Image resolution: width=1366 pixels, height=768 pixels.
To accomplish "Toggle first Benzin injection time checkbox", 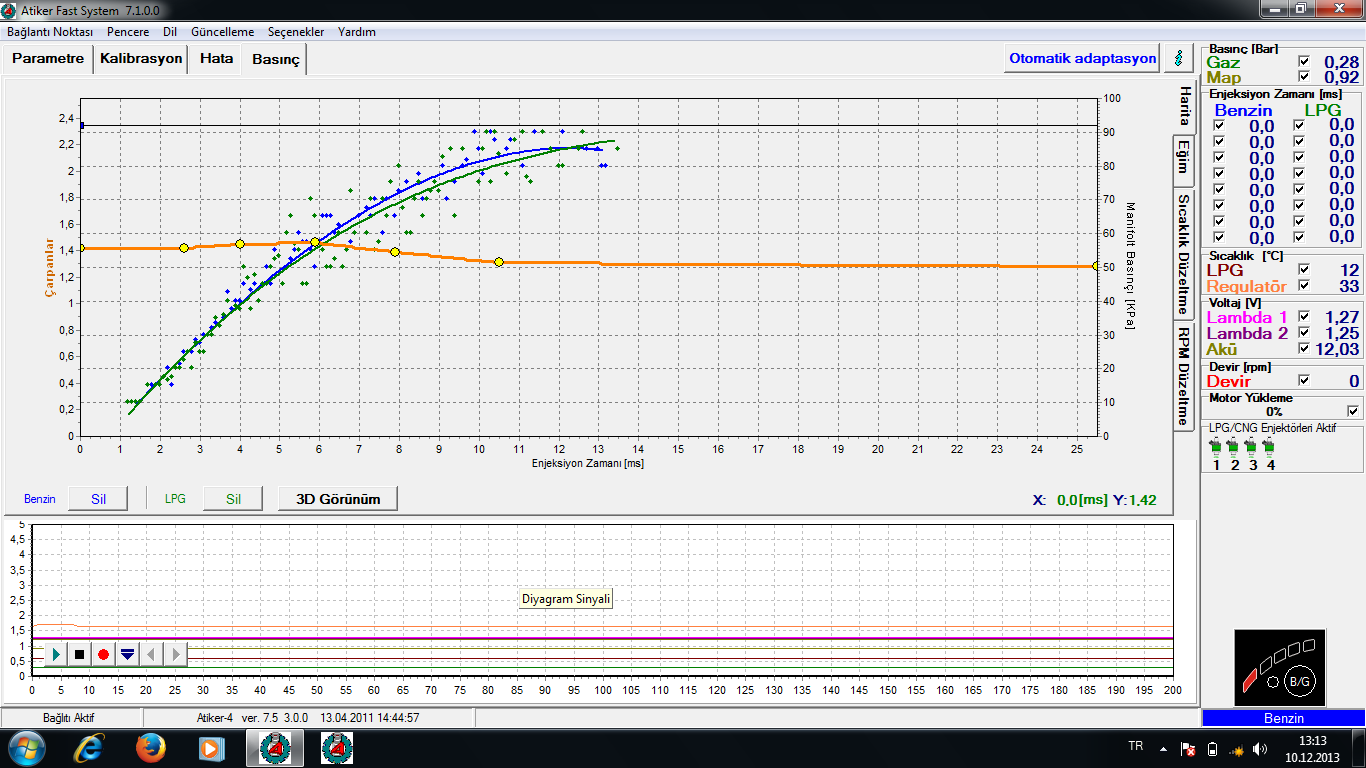I will pos(1218,126).
